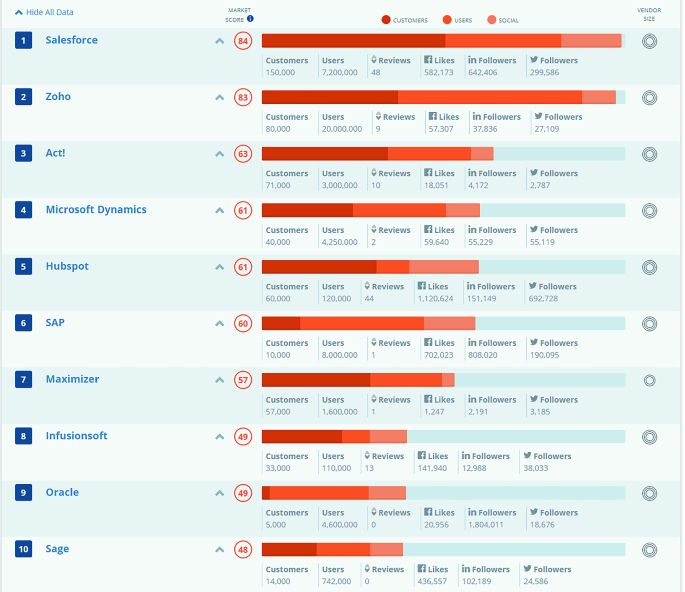The image size is (685, 592).
Task: Open the Sage vendor link
Action: 57,549
